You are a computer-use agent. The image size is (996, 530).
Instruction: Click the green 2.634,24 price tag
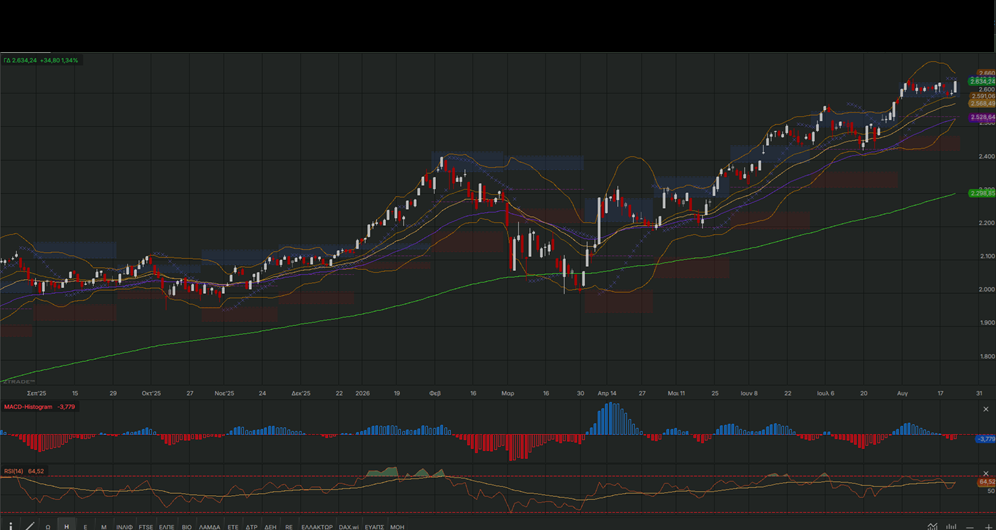pos(982,81)
